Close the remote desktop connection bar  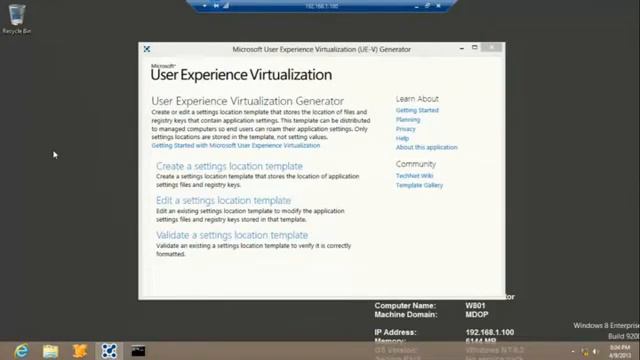pos(438,6)
